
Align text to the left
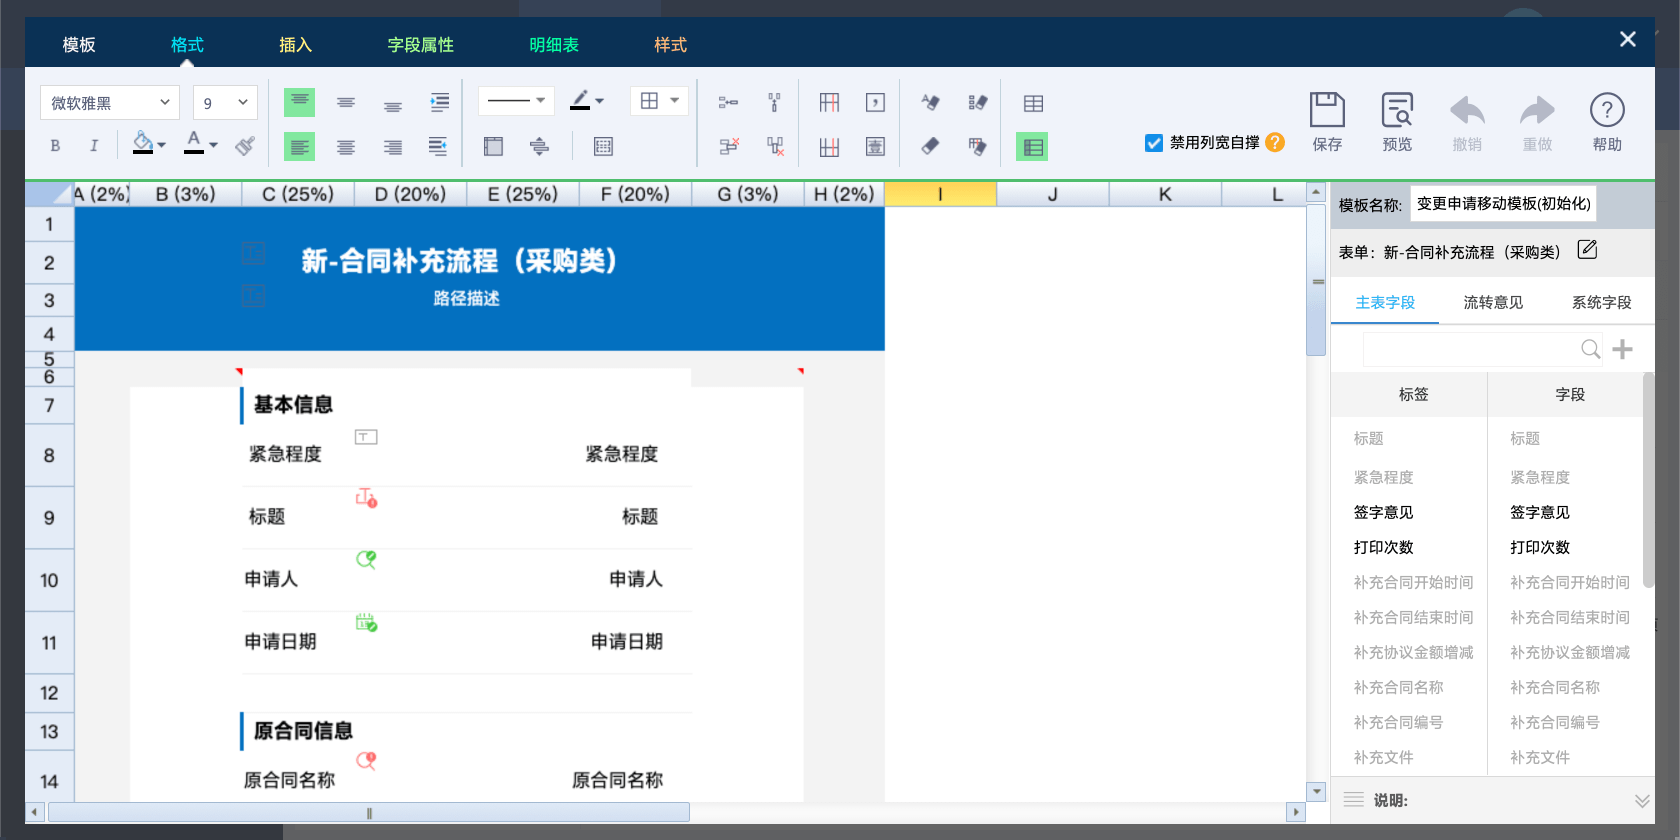point(299,147)
